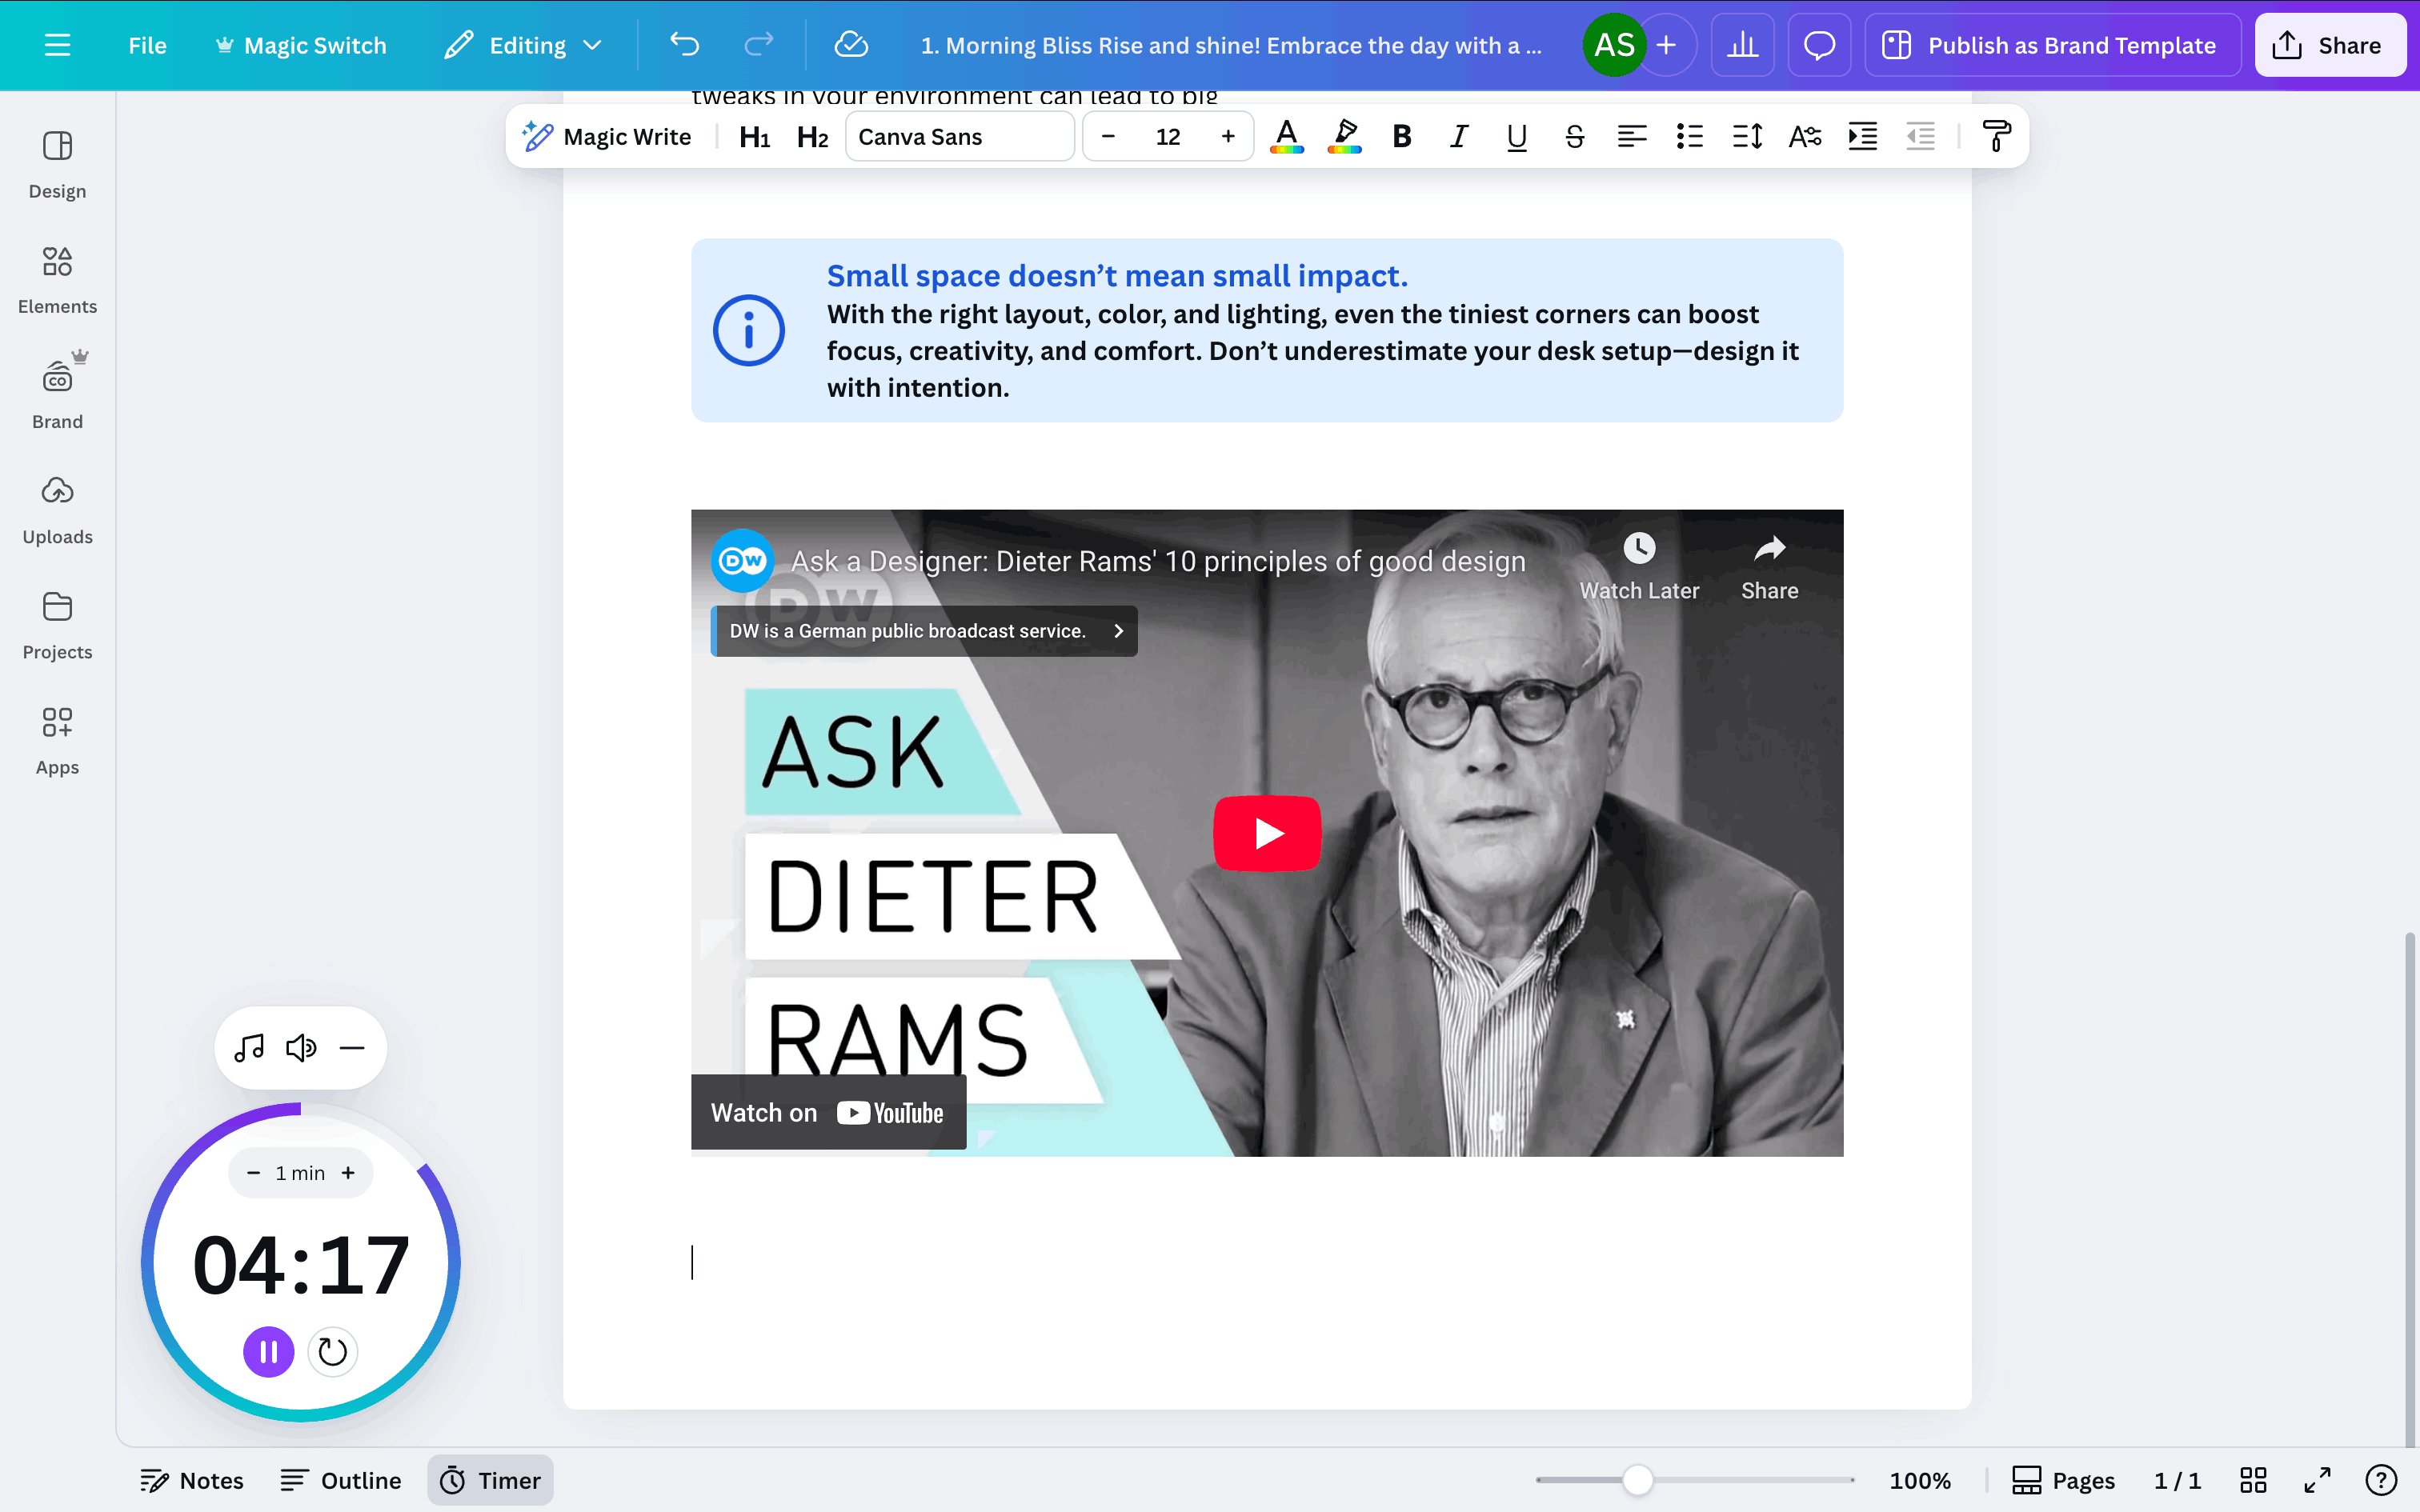Image resolution: width=2420 pixels, height=1512 pixels.
Task: Click the timer music note icon
Action: click(249, 1048)
